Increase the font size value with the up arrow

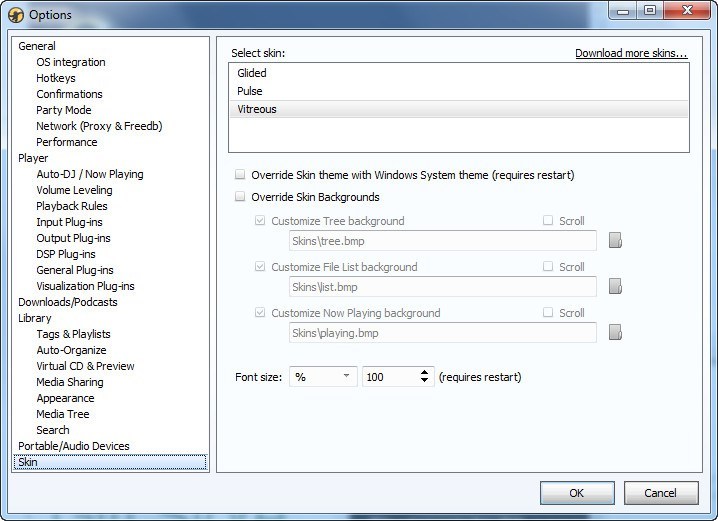424,372
